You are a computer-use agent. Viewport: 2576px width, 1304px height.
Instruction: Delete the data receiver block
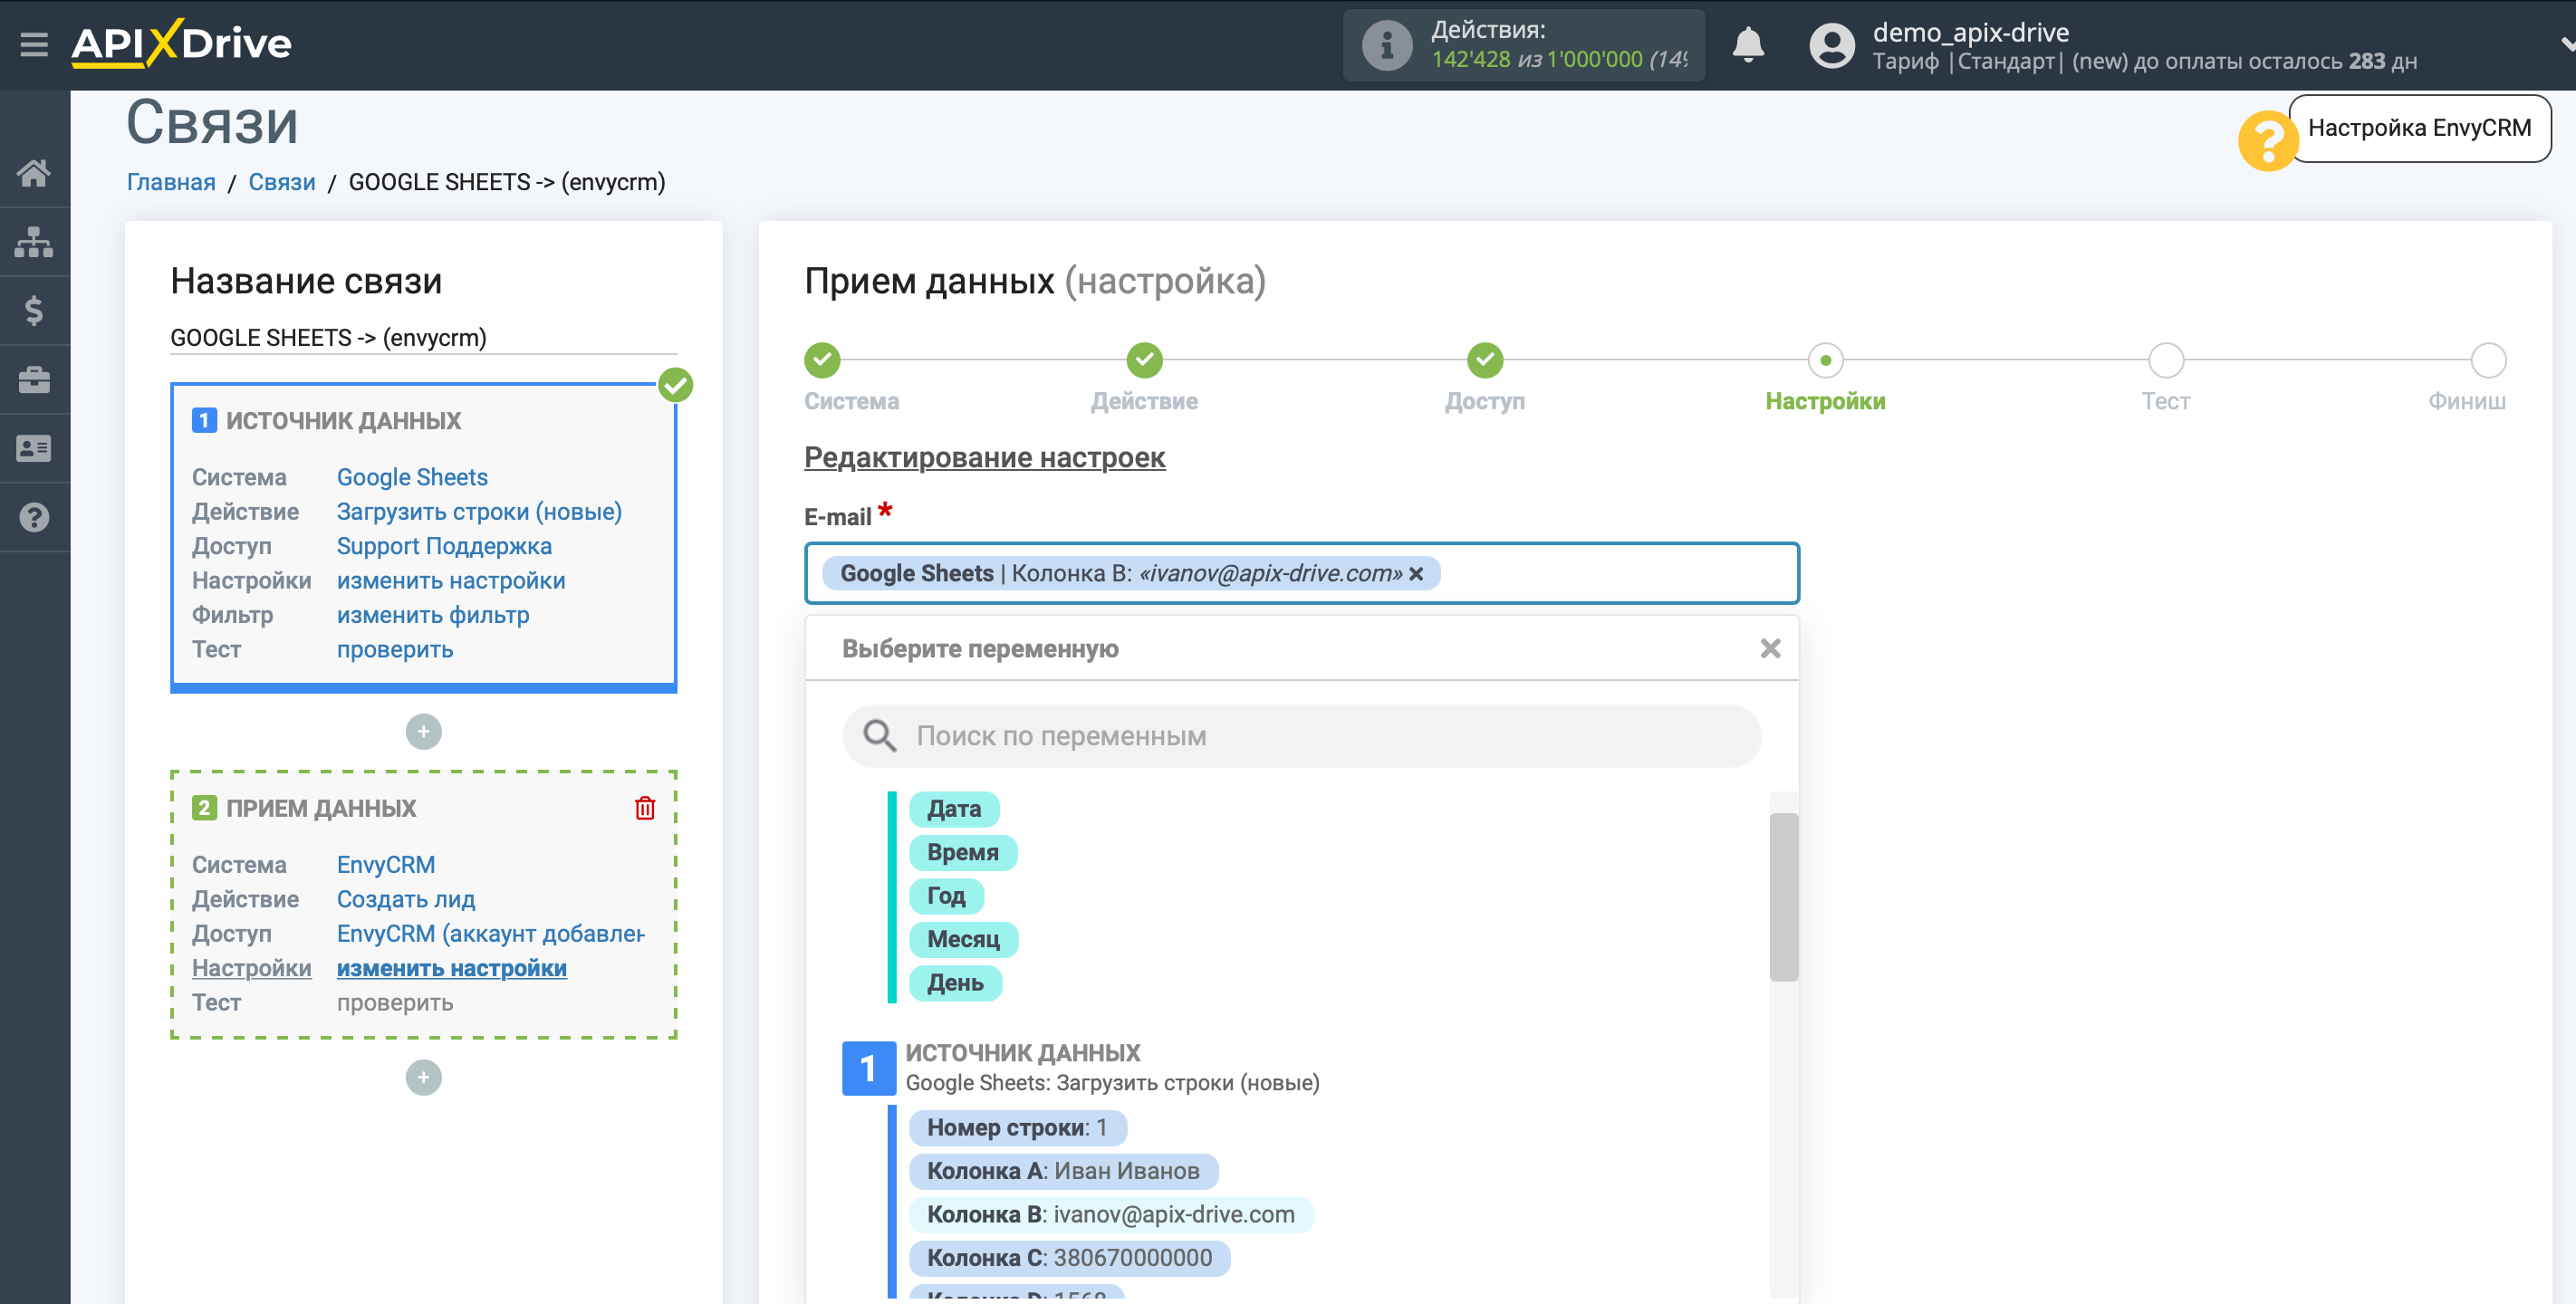(x=645, y=808)
